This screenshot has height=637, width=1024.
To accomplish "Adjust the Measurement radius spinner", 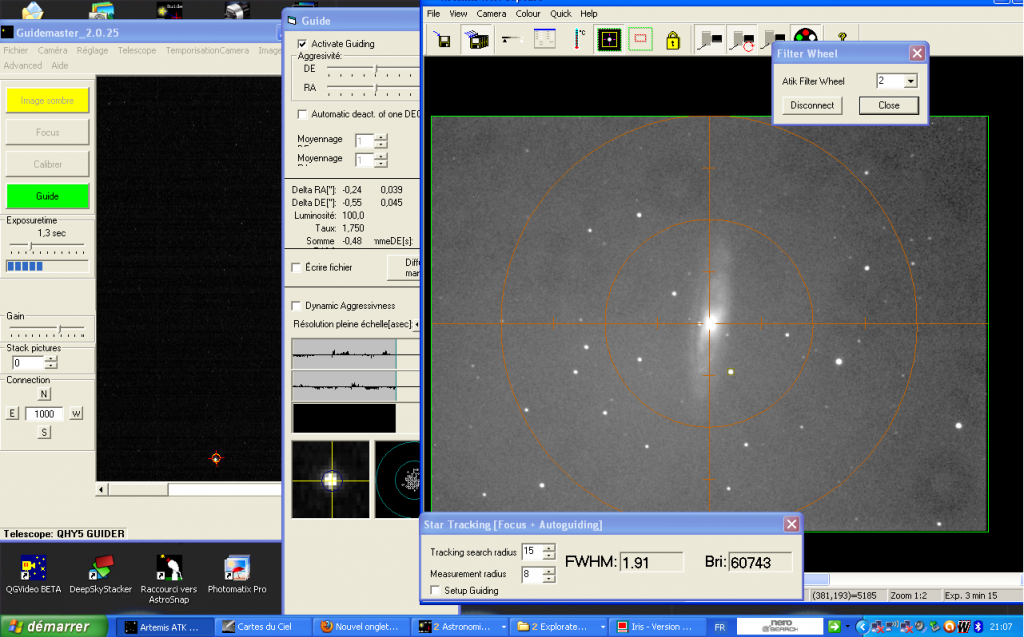I will point(548,574).
